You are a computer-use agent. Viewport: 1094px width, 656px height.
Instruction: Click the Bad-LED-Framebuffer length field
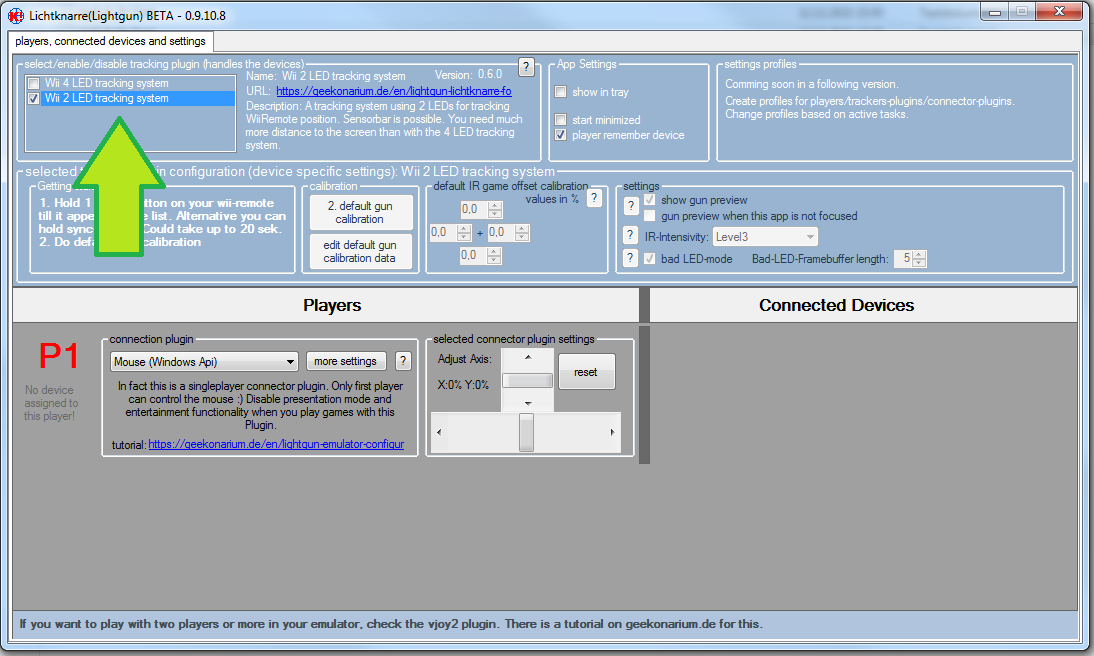904,259
